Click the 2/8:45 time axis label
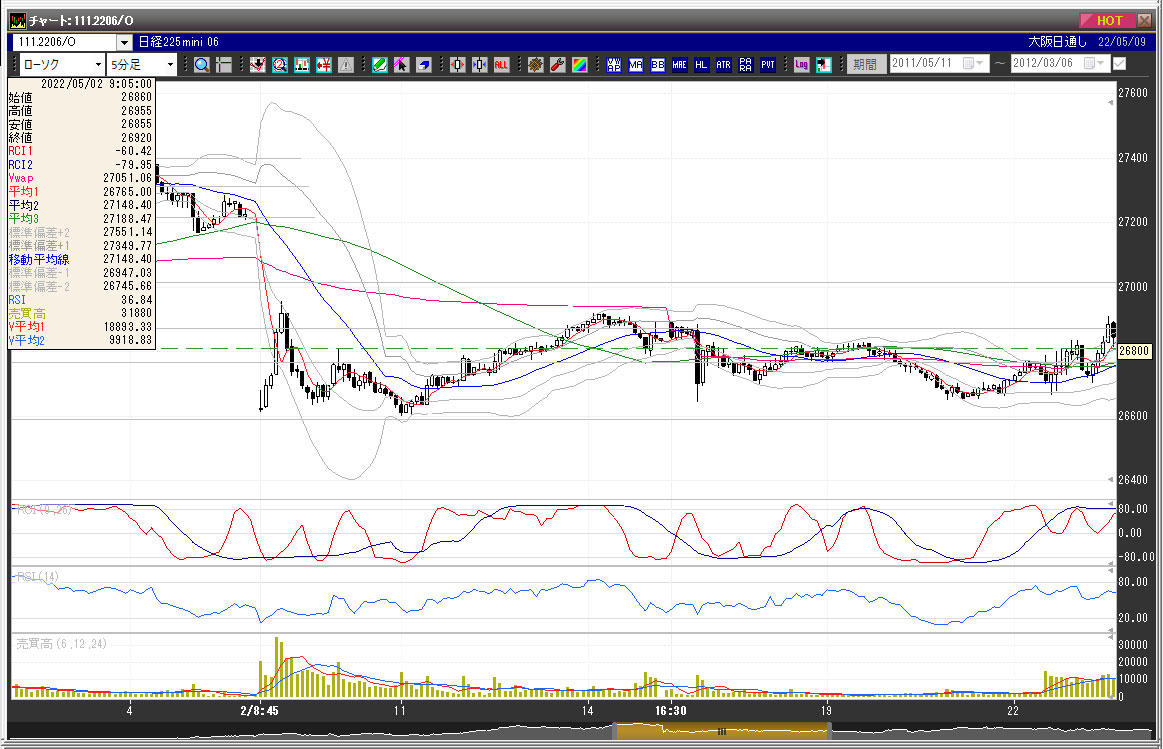The height and width of the screenshot is (749, 1163). pyautogui.click(x=260, y=710)
